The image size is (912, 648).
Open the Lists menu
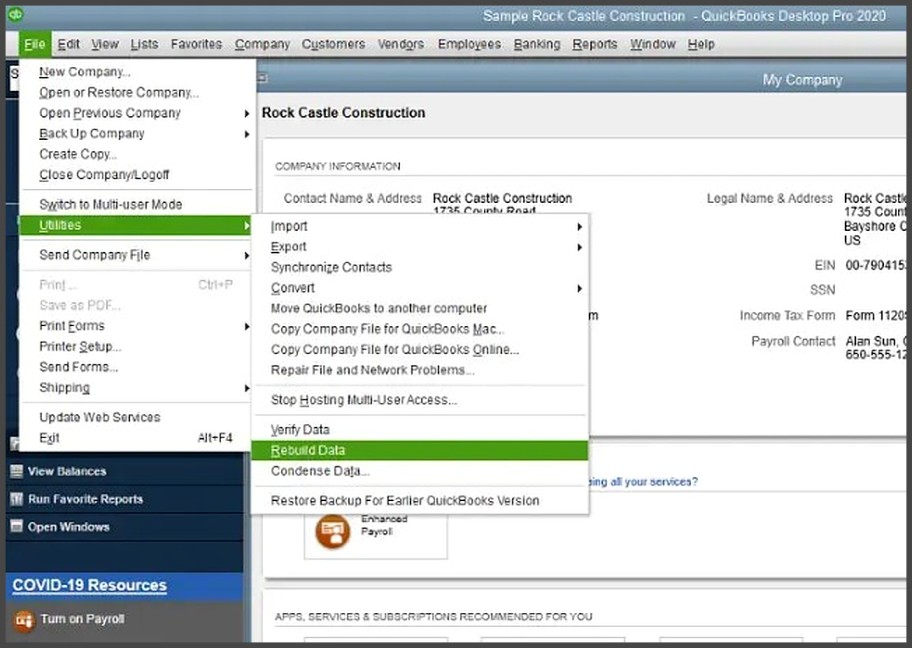144,44
